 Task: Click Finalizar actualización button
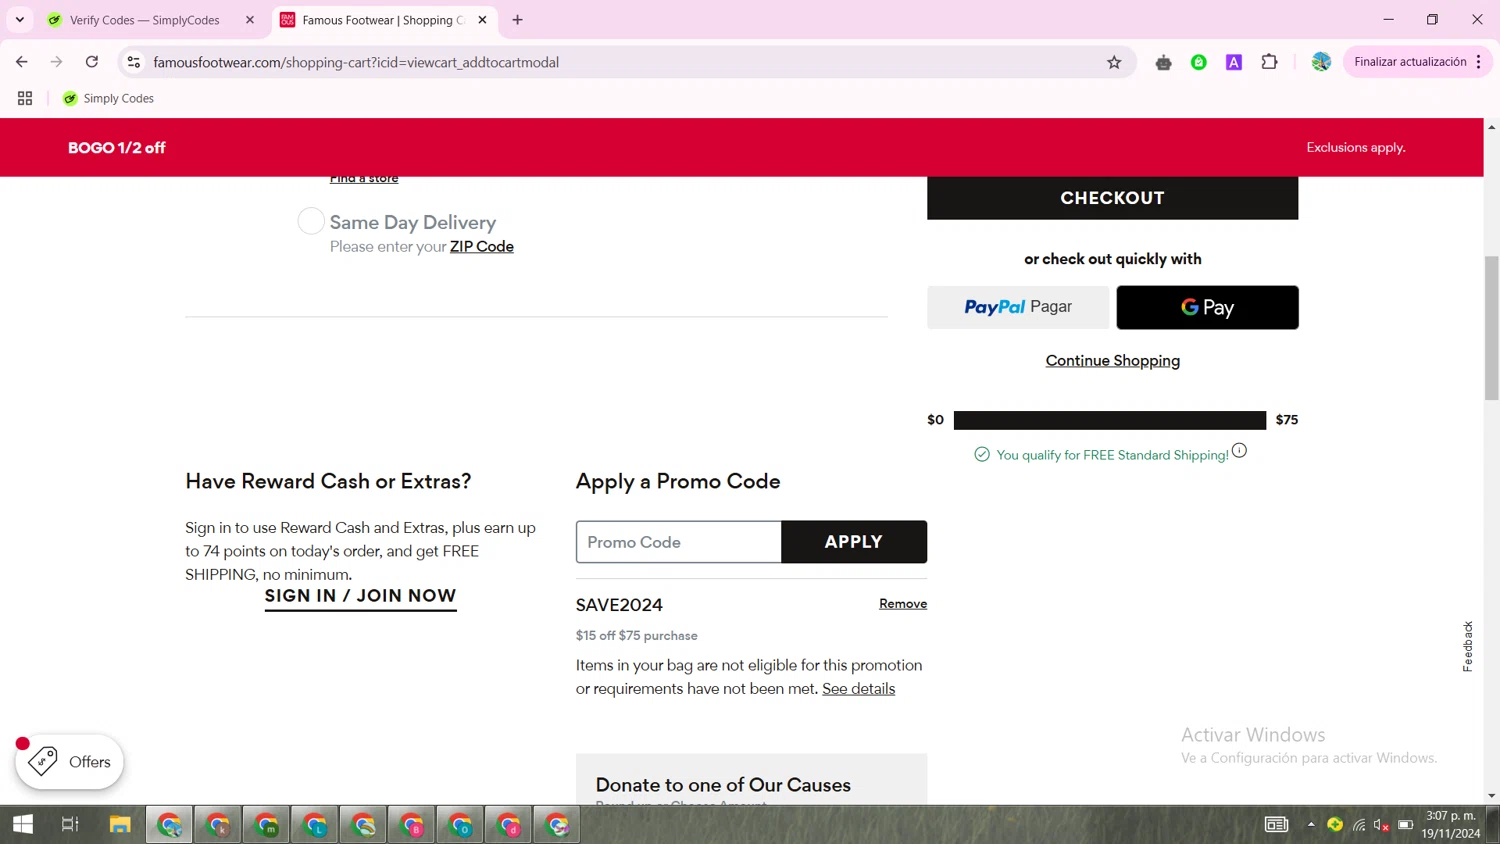[1410, 62]
